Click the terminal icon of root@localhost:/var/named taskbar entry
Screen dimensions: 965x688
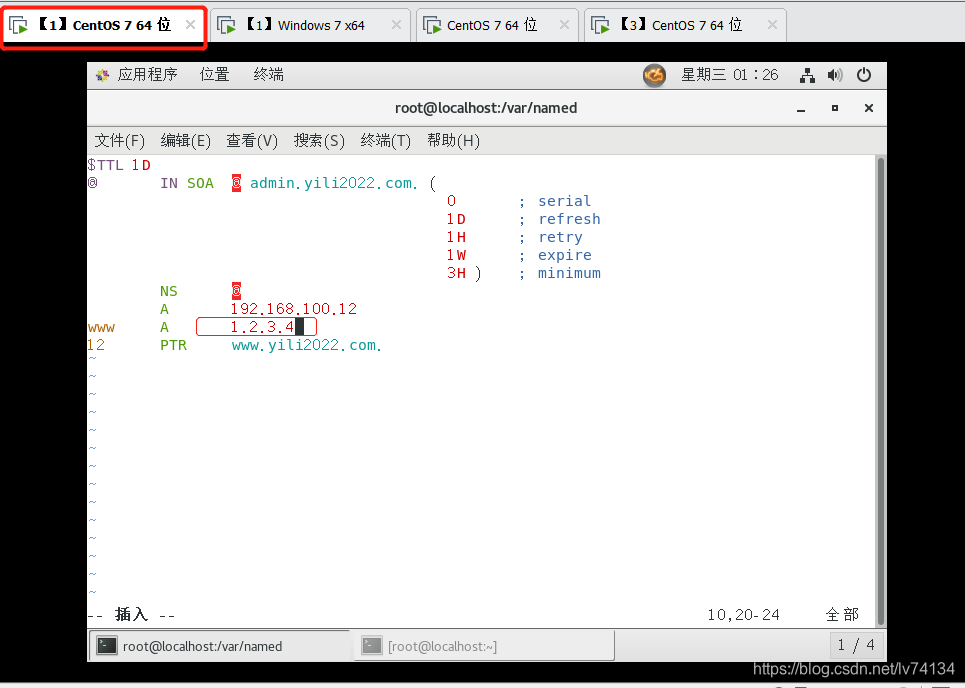[x=107, y=646]
